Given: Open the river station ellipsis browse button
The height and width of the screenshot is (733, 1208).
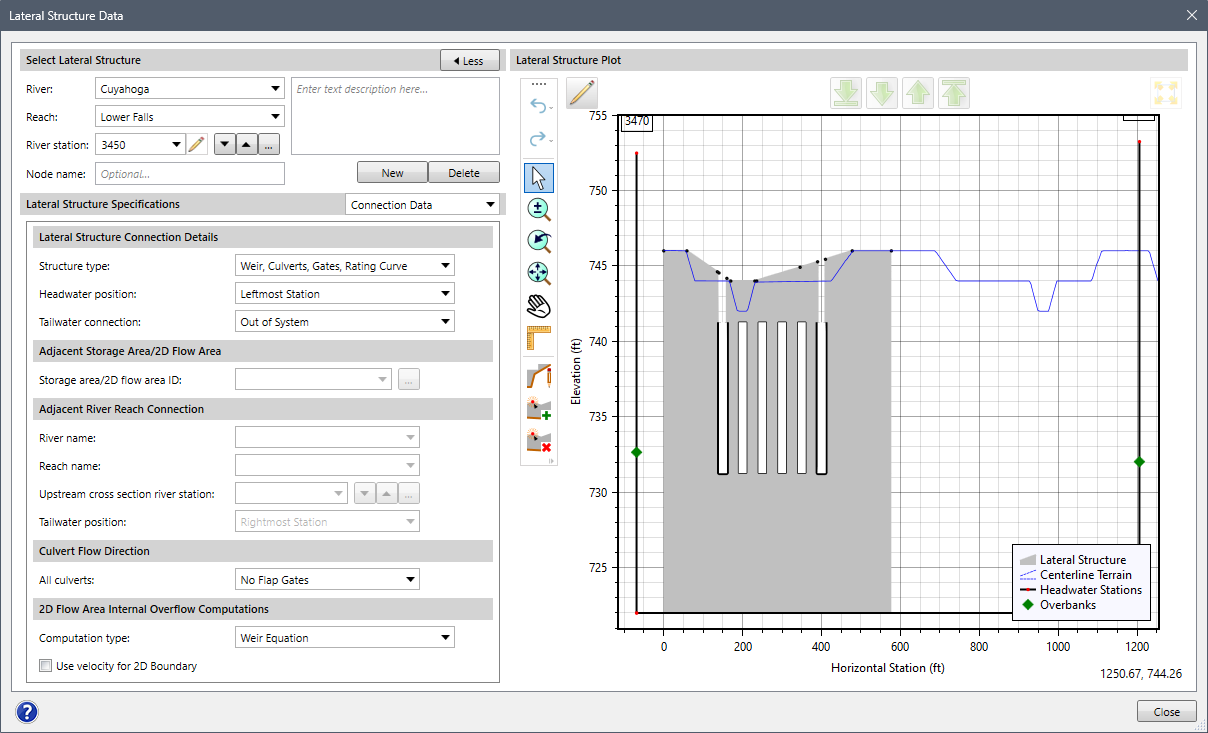Looking at the screenshot, I should (x=268, y=145).
